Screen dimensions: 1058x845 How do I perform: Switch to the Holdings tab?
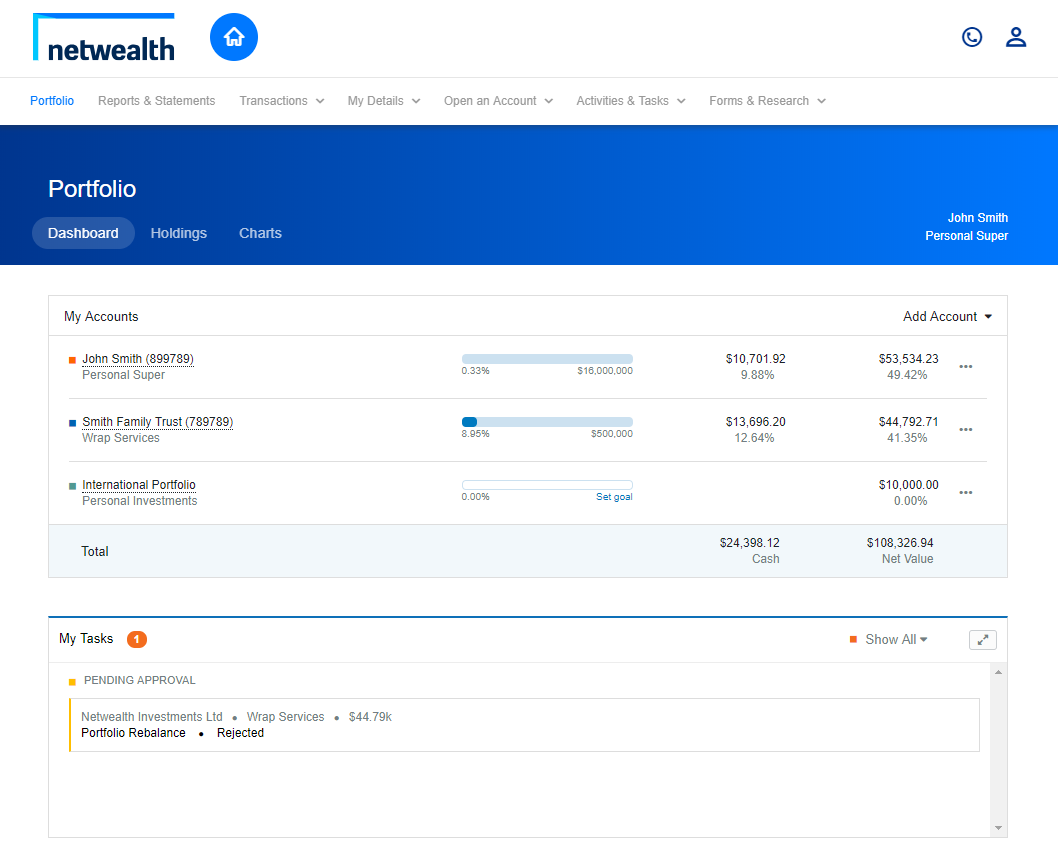click(179, 233)
